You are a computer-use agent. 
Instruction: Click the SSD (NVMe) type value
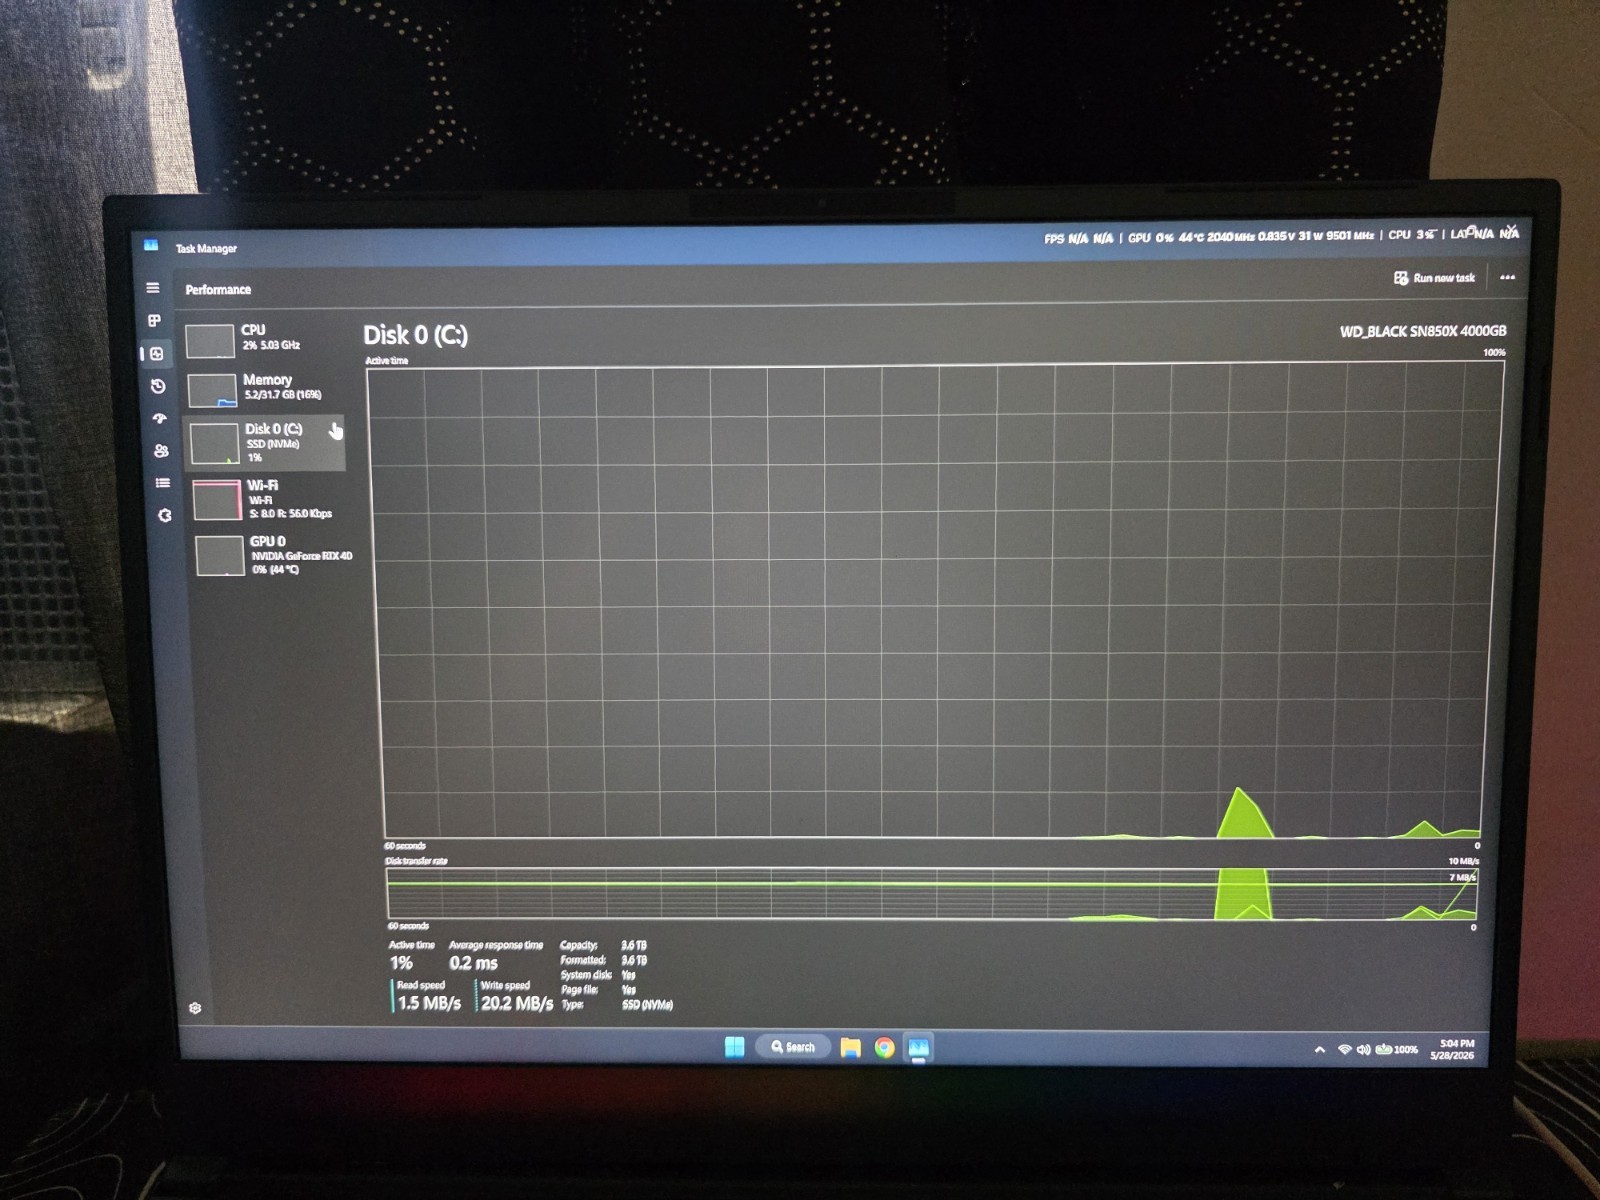pyautogui.click(x=647, y=1004)
